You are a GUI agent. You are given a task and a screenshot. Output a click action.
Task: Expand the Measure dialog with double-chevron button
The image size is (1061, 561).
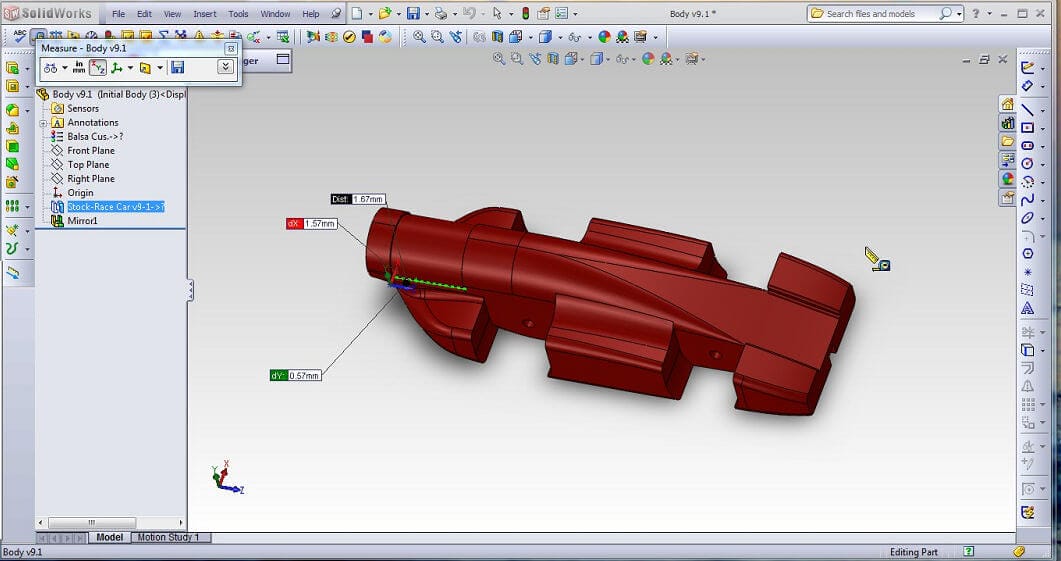coord(225,67)
